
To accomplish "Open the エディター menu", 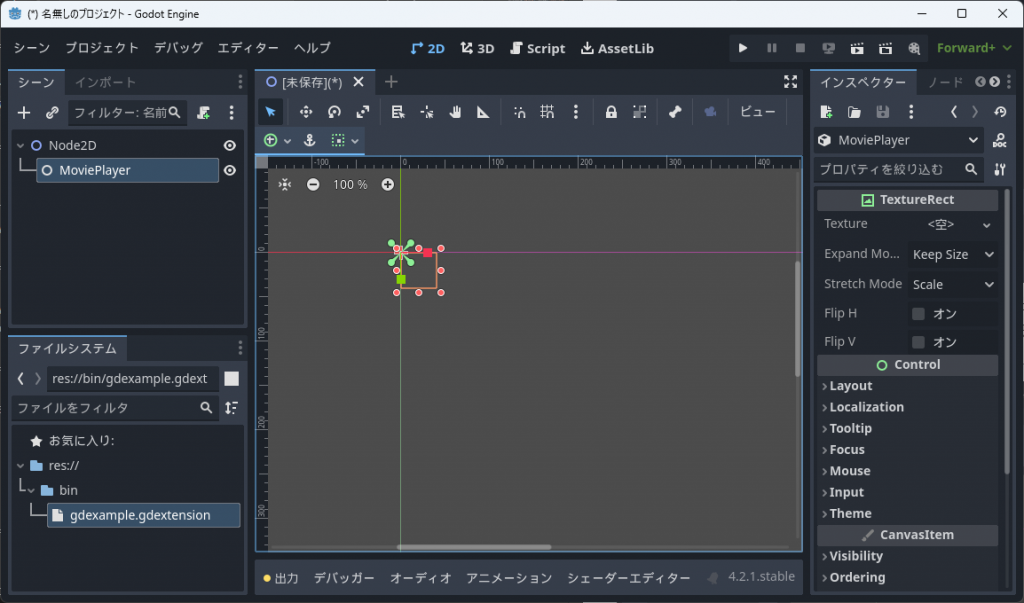I will coord(248,48).
